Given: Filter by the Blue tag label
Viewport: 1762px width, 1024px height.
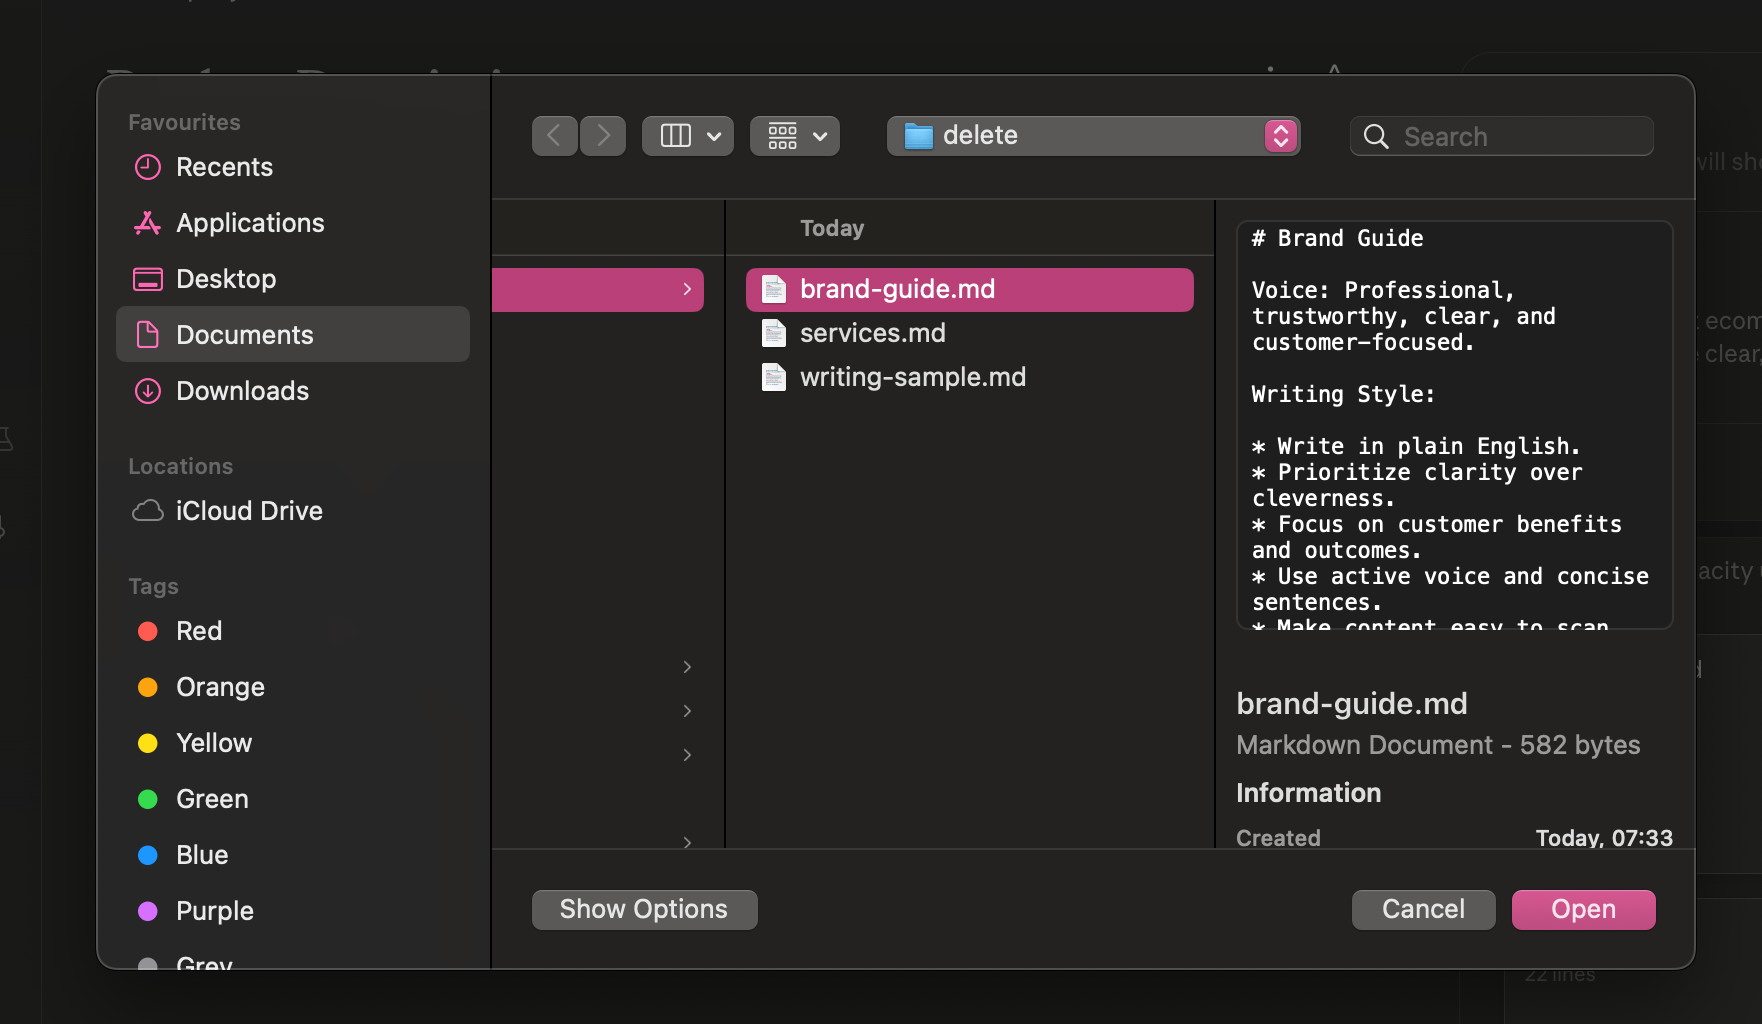Looking at the screenshot, I should coord(202,855).
